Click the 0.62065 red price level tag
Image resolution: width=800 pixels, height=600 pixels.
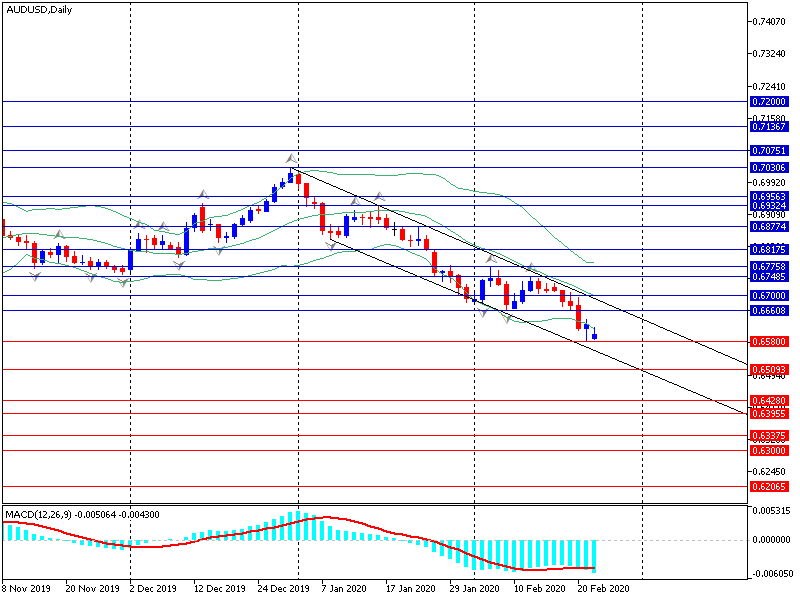768,486
